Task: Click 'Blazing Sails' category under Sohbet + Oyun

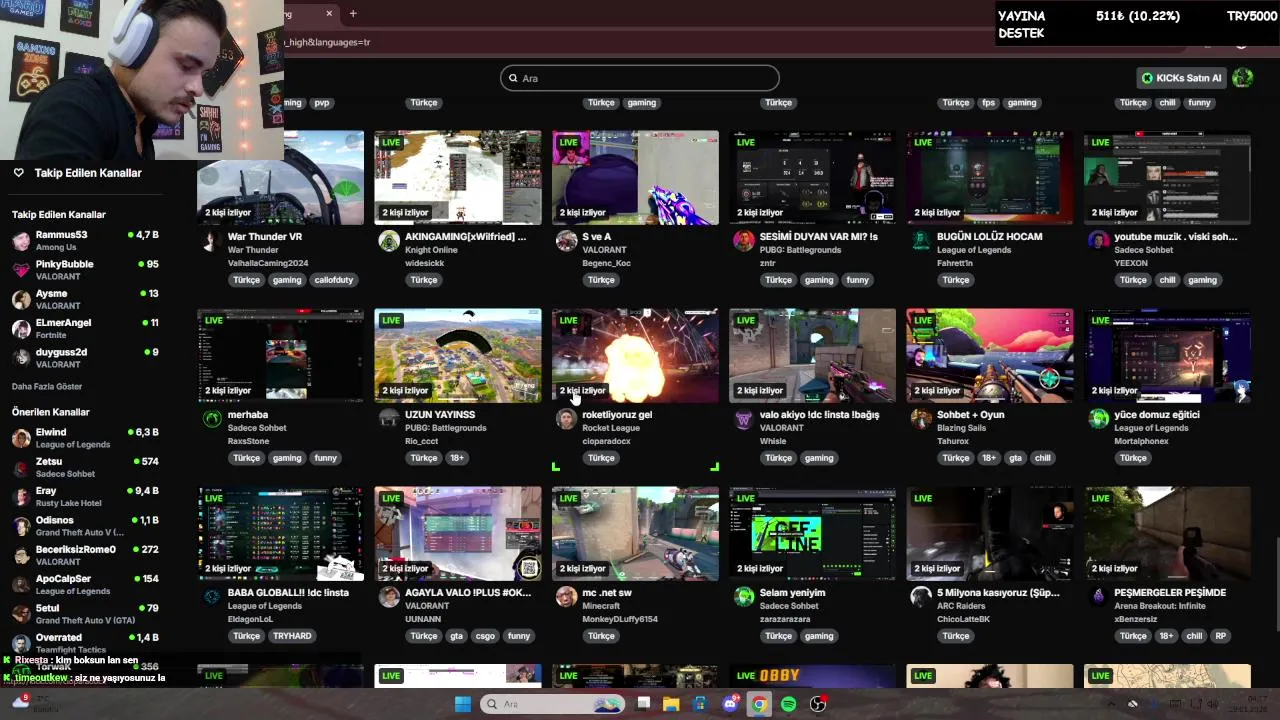Action: point(961,428)
